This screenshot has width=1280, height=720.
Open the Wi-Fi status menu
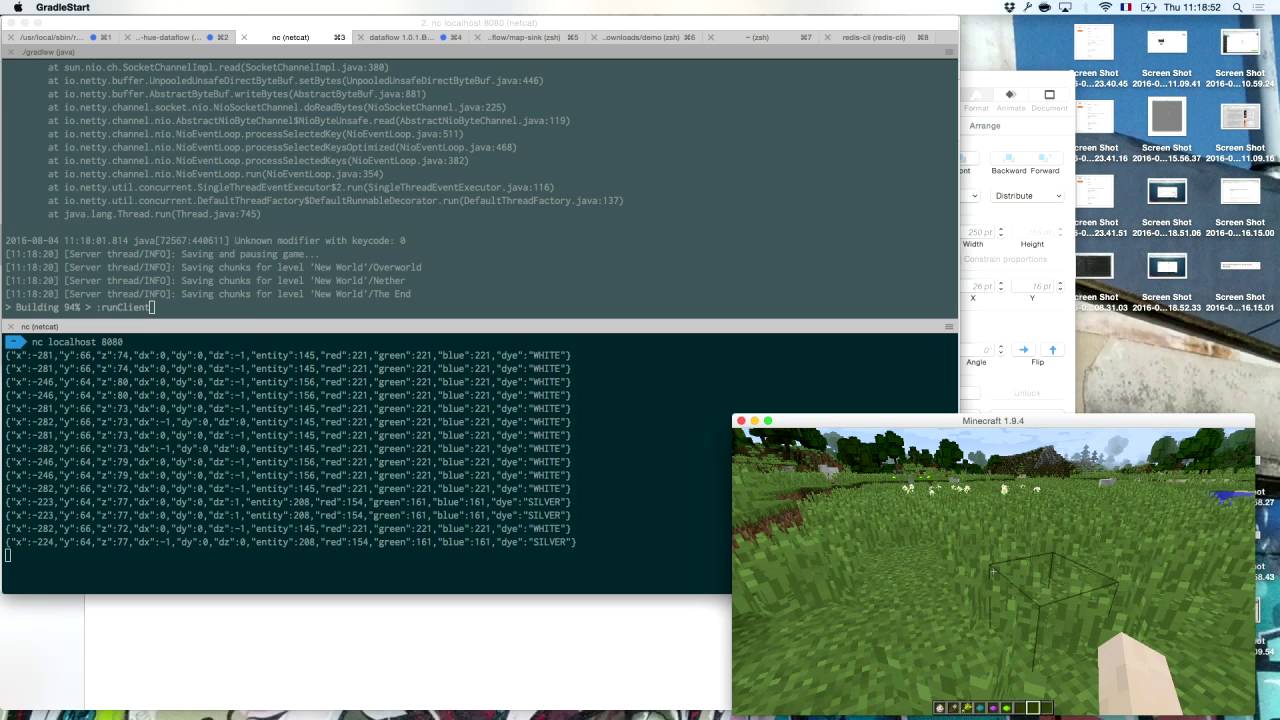(x=1105, y=7)
